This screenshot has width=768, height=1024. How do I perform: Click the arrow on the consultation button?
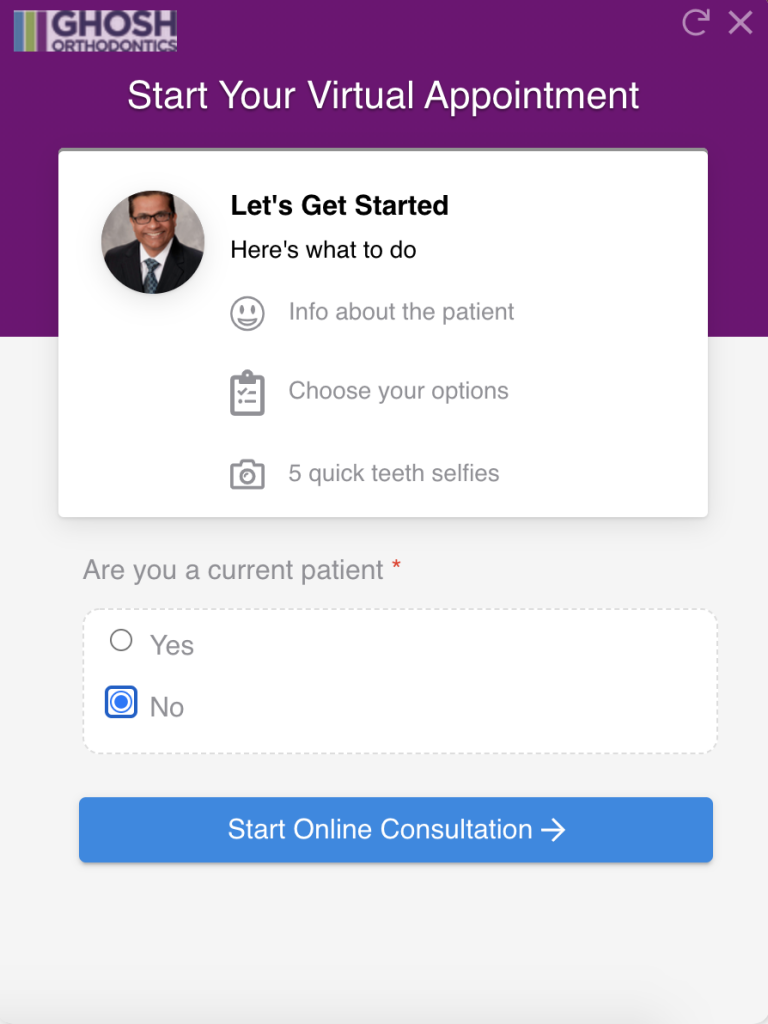point(553,830)
